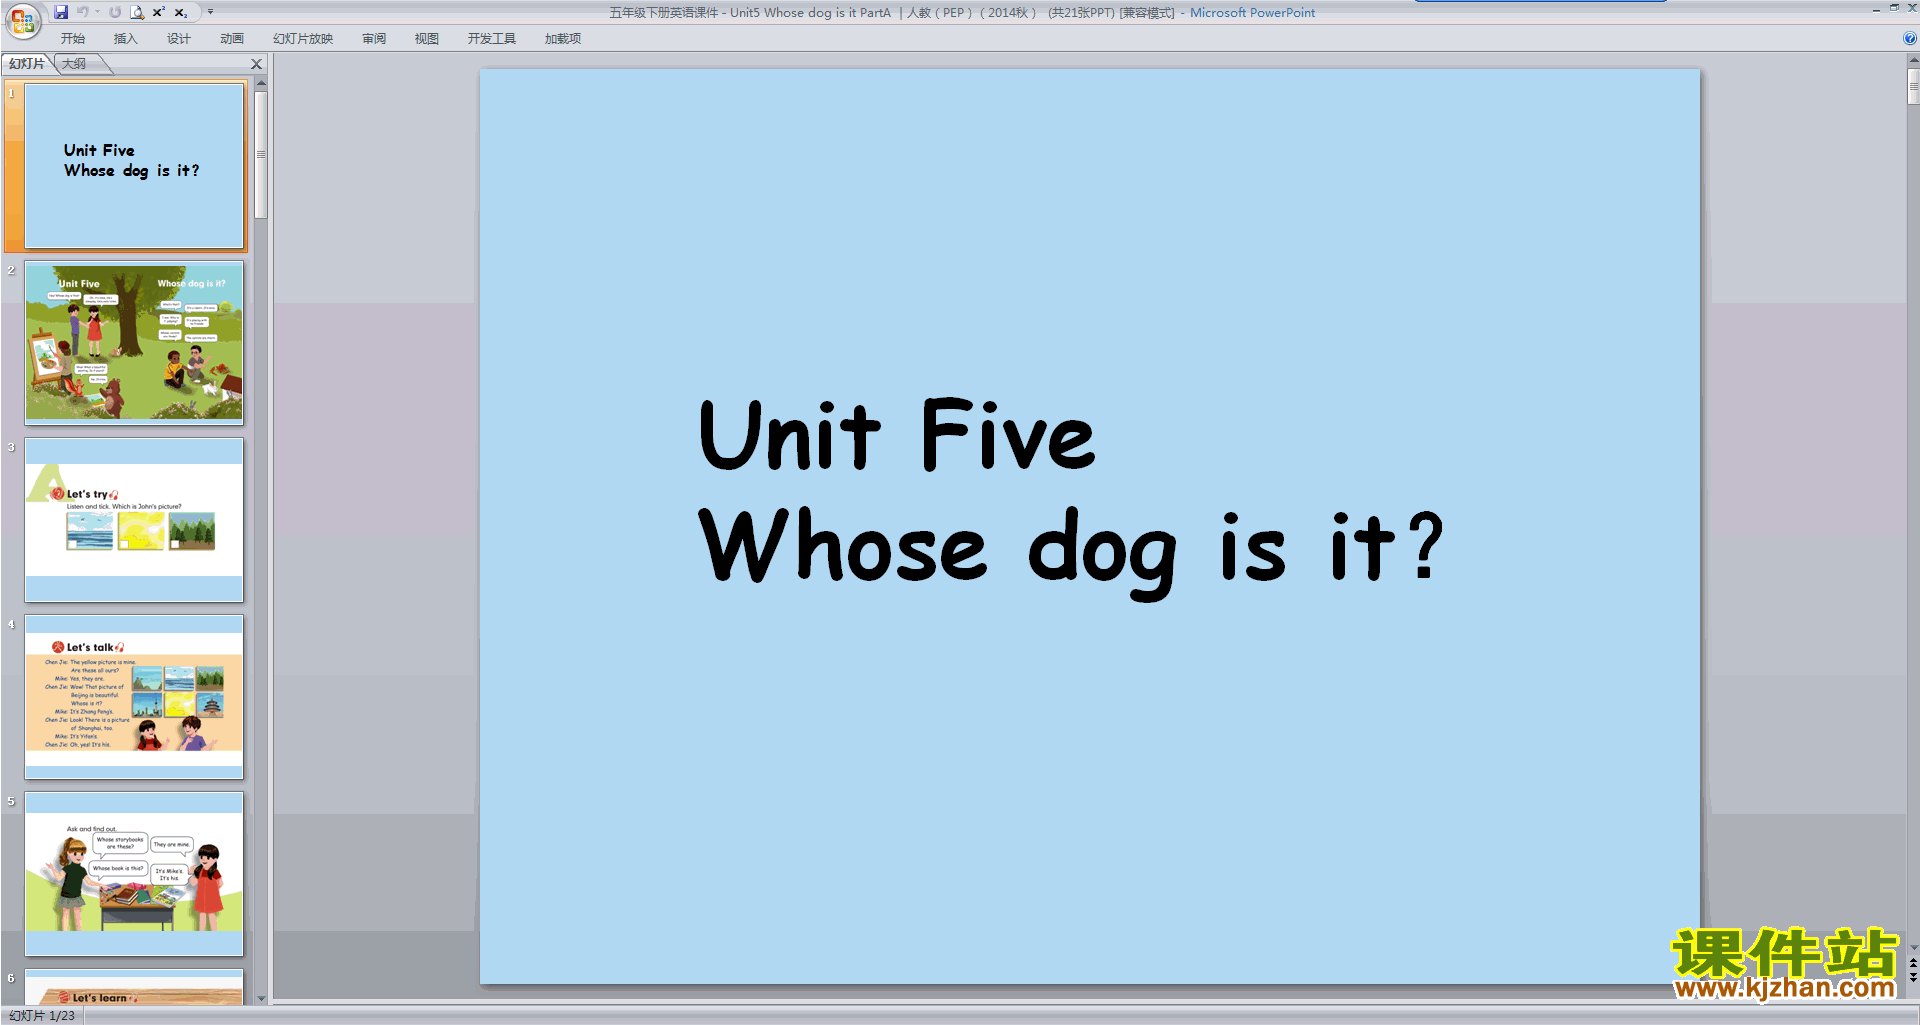1920x1025 pixels.
Task: Open the 开发工具 ribbon tab
Action: pyautogui.click(x=492, y=39)
